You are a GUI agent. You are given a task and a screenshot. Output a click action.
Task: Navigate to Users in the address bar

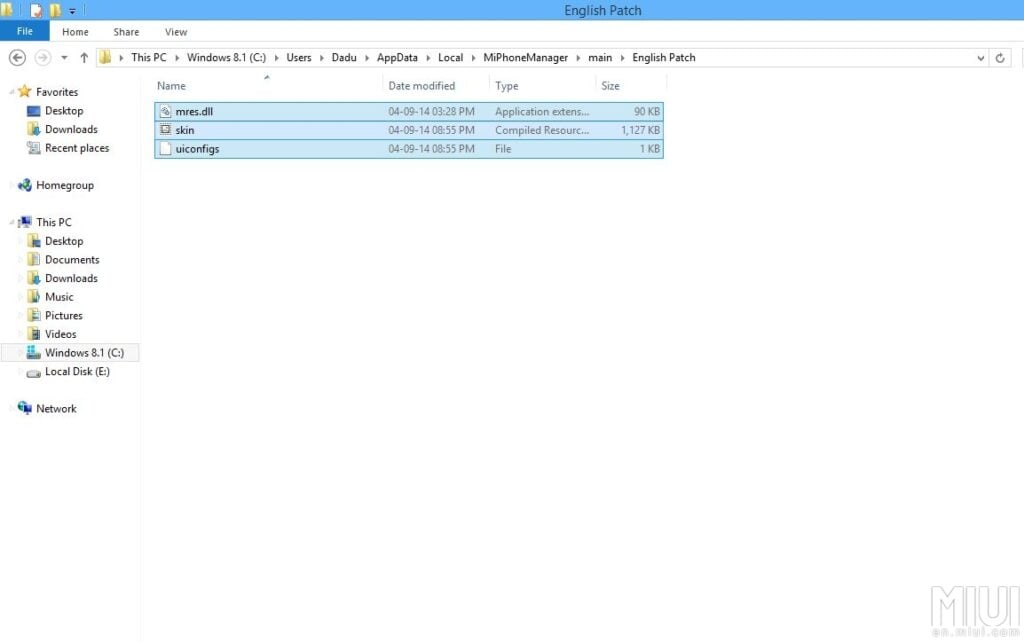point(299,57)
